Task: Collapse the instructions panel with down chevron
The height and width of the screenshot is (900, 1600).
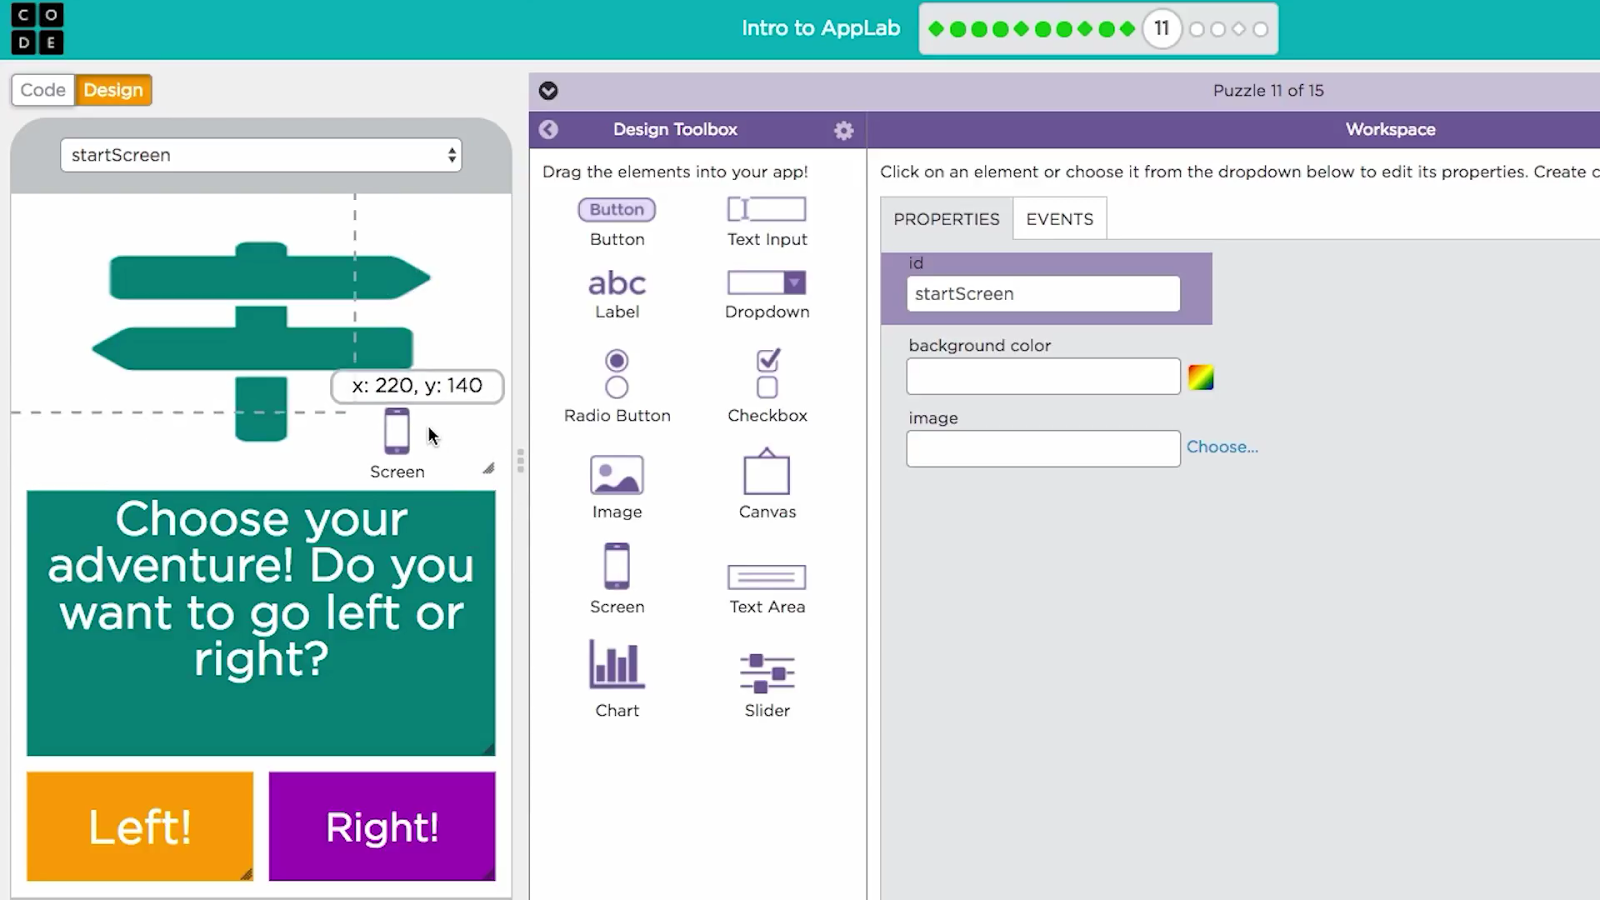Action: coord(548,91)
